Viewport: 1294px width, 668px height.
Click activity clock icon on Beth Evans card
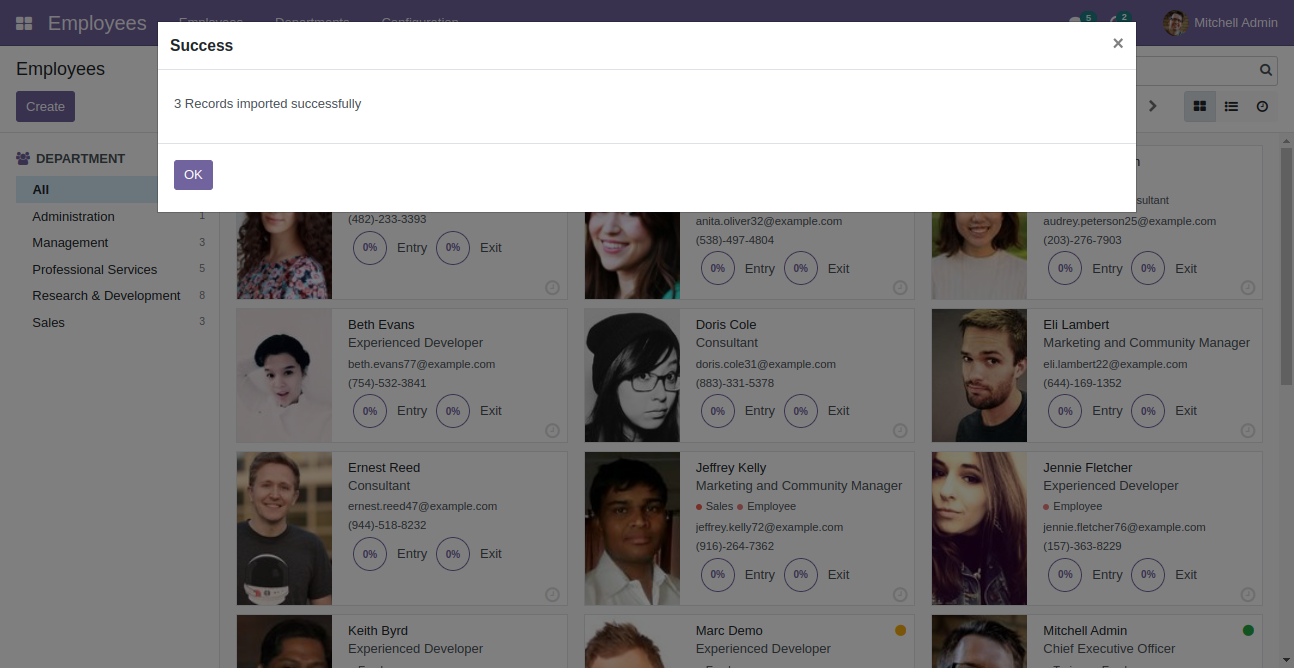(x=552, y=430)
